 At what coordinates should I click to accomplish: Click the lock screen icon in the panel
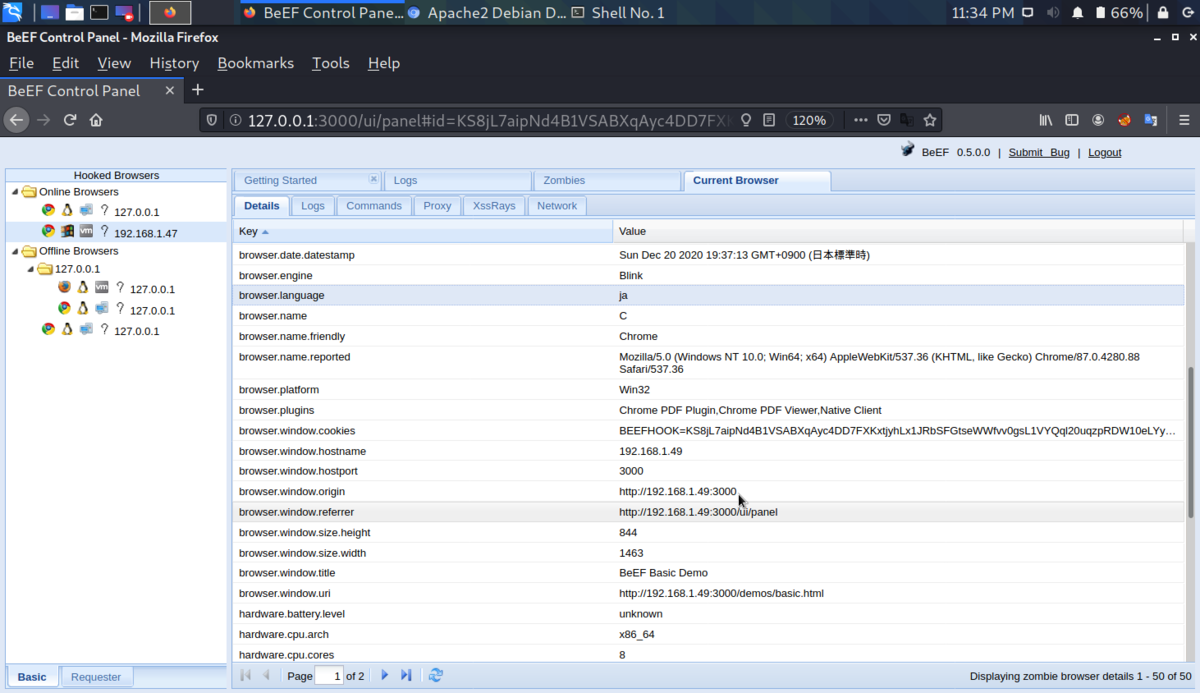[1163, 13]
